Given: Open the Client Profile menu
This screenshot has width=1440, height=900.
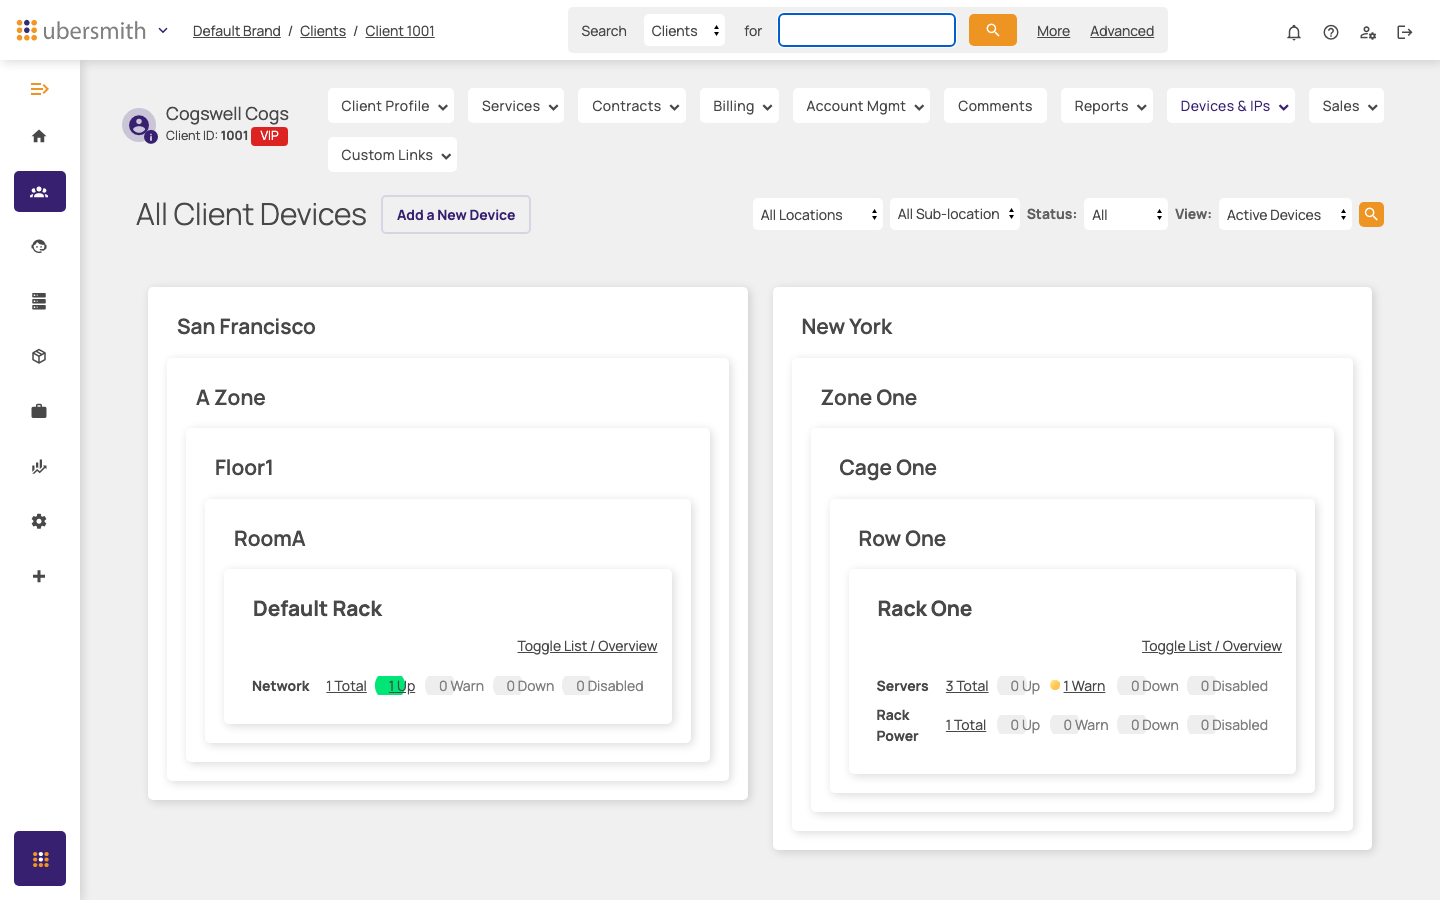Looking at the screenshot, I should tap(391, 106).
